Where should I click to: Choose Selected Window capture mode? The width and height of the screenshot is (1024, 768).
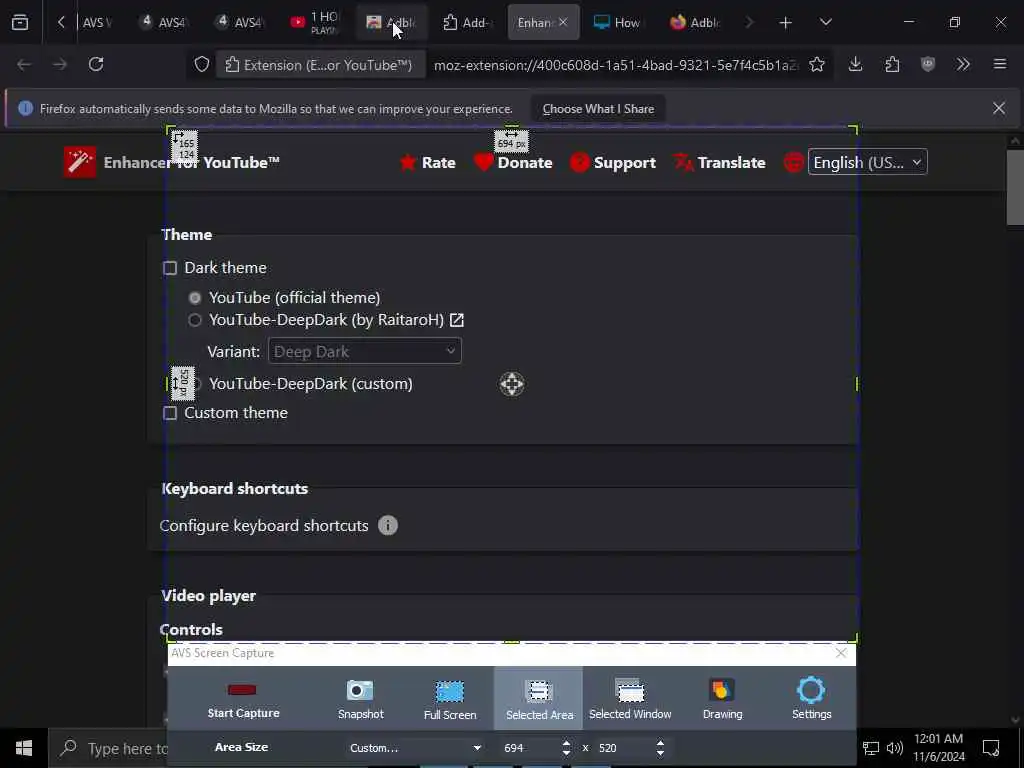[x=630, y=699]
